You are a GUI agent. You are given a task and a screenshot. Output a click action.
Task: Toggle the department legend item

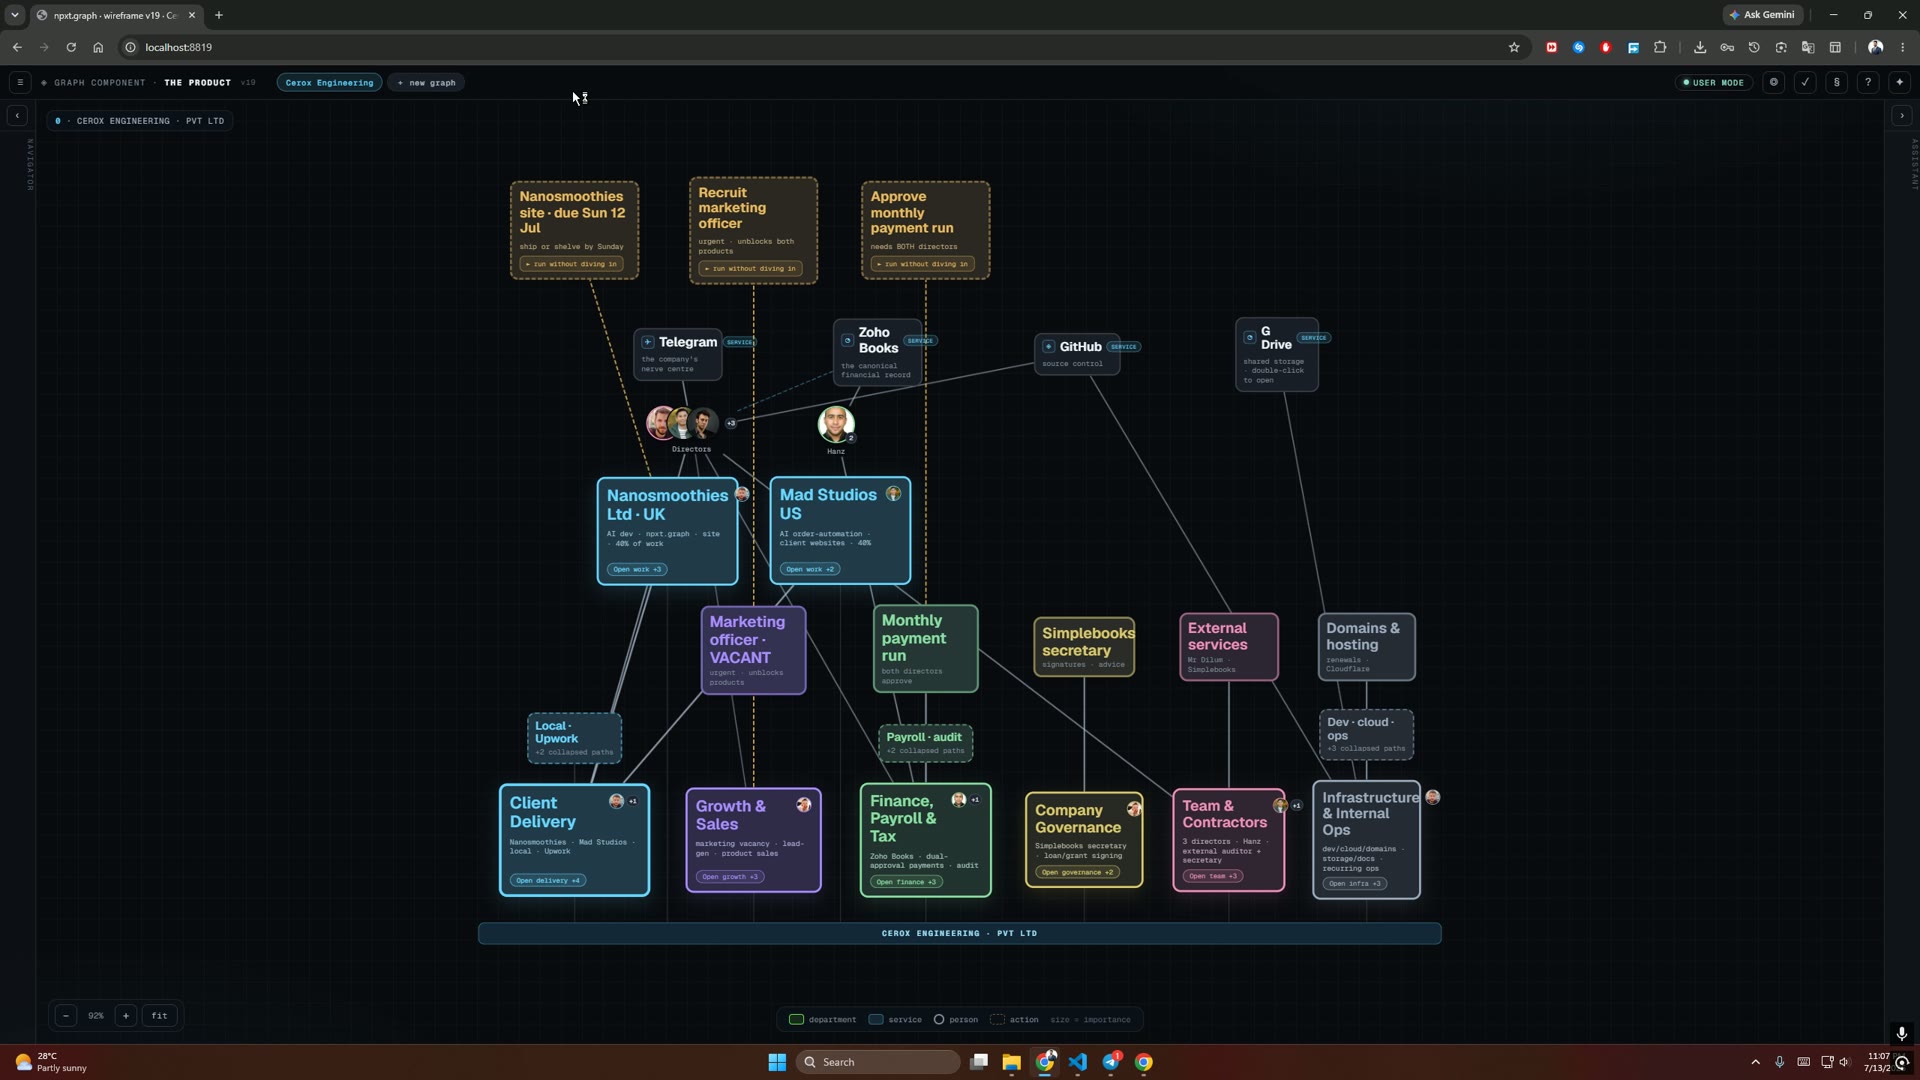[x=822, y=1020]
